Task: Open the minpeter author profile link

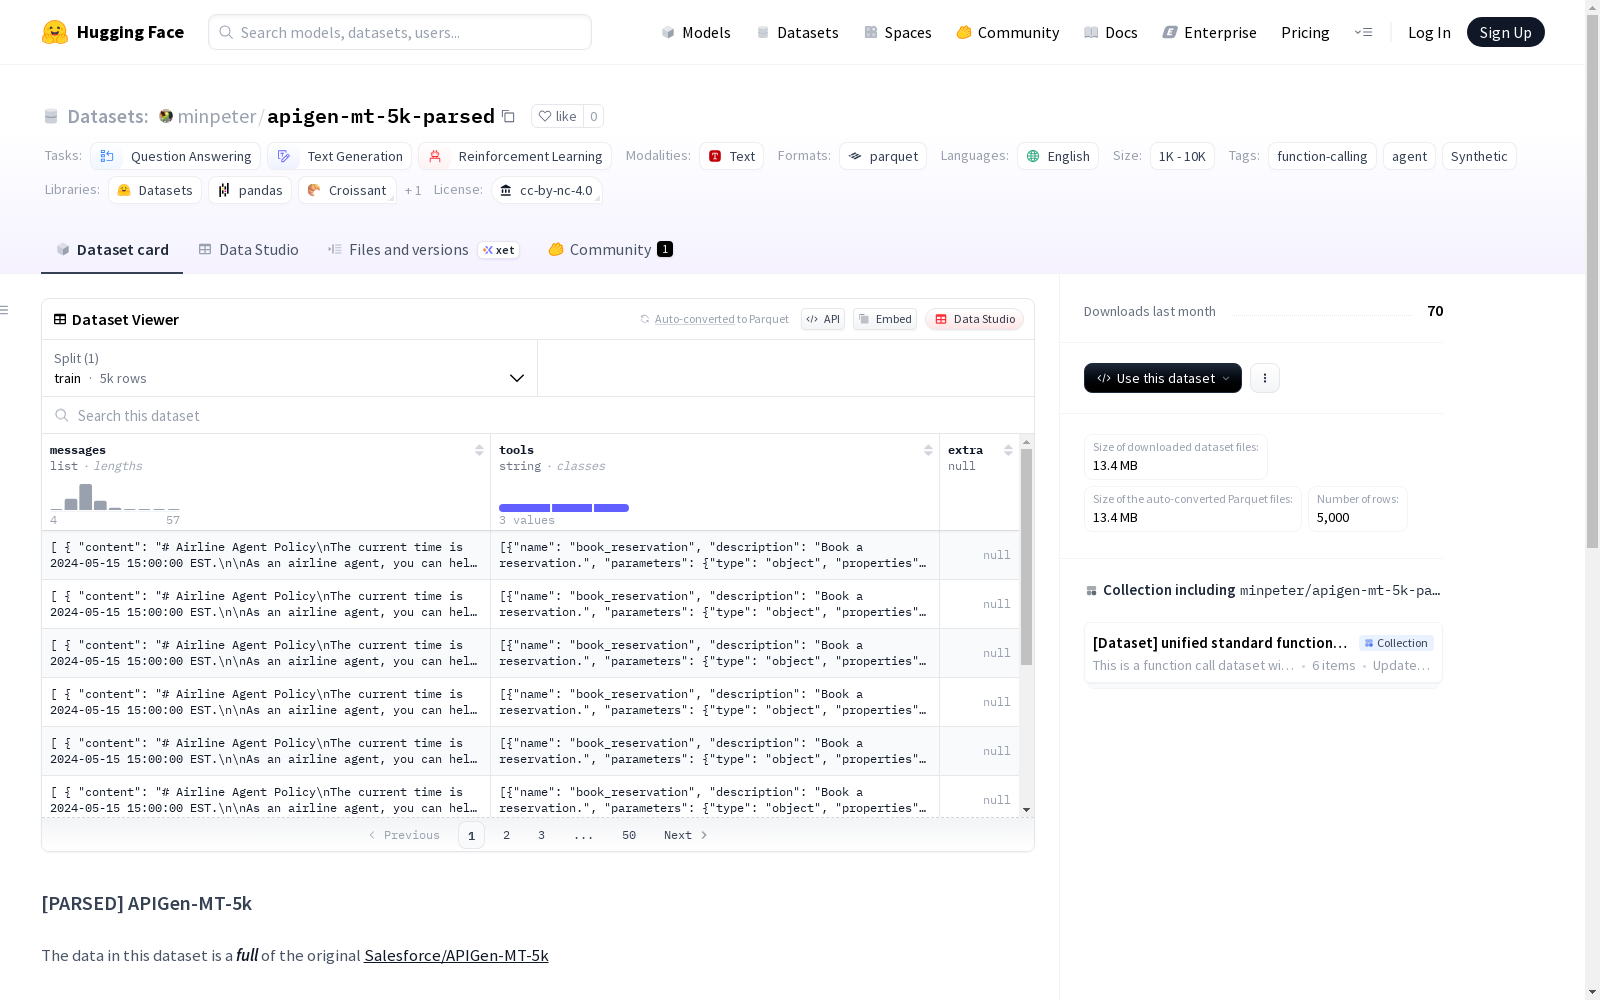Action: pyautogui.click(x=217, y=116)
